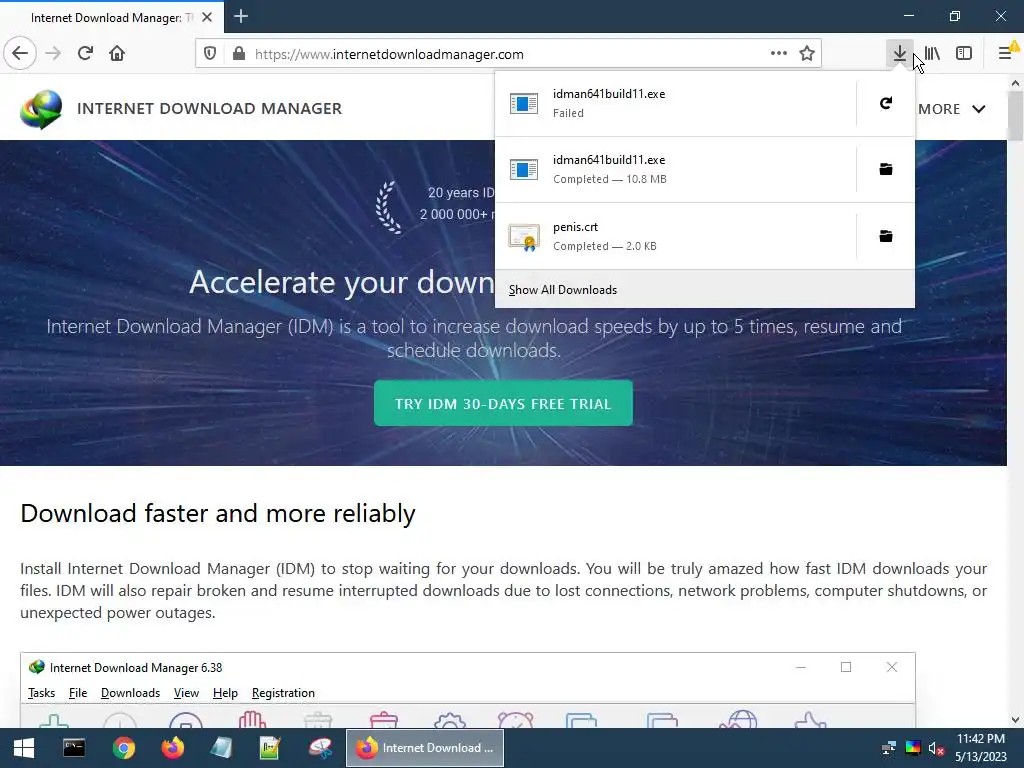This screenshot has width=1024, height=768.
Task: Click the muted volume tray icon
Action: (x=936, y=748)
